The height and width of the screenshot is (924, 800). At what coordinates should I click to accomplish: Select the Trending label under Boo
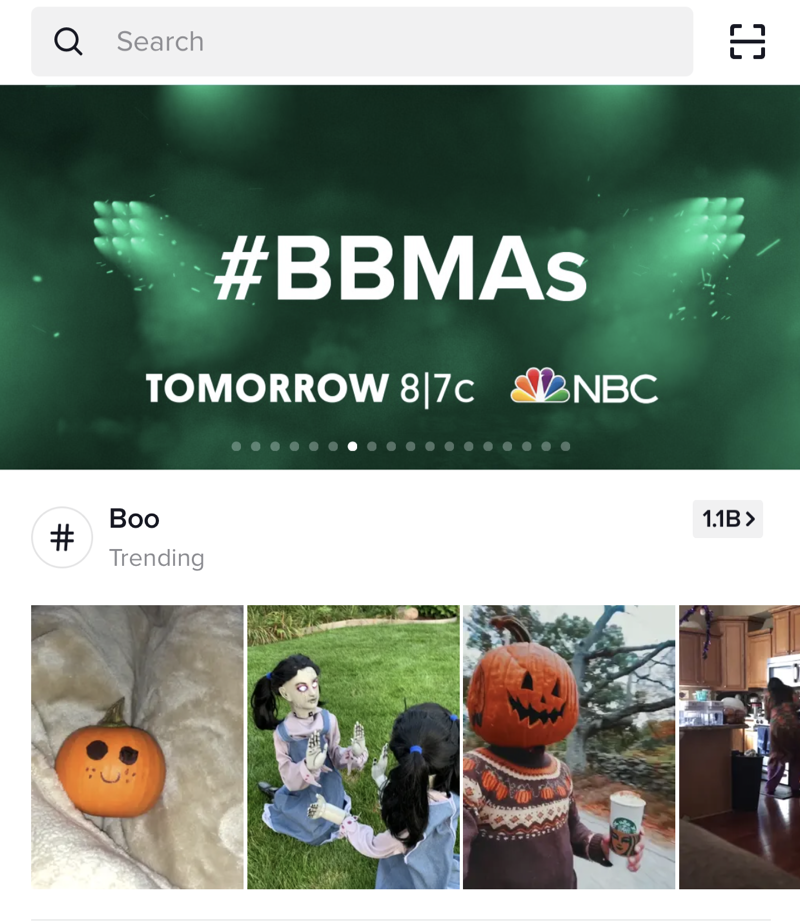point(157,557)
